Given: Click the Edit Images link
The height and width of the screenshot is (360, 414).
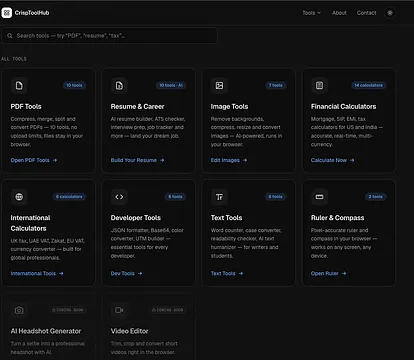Looking at the screenshot, I should click(x=229, y=160).
